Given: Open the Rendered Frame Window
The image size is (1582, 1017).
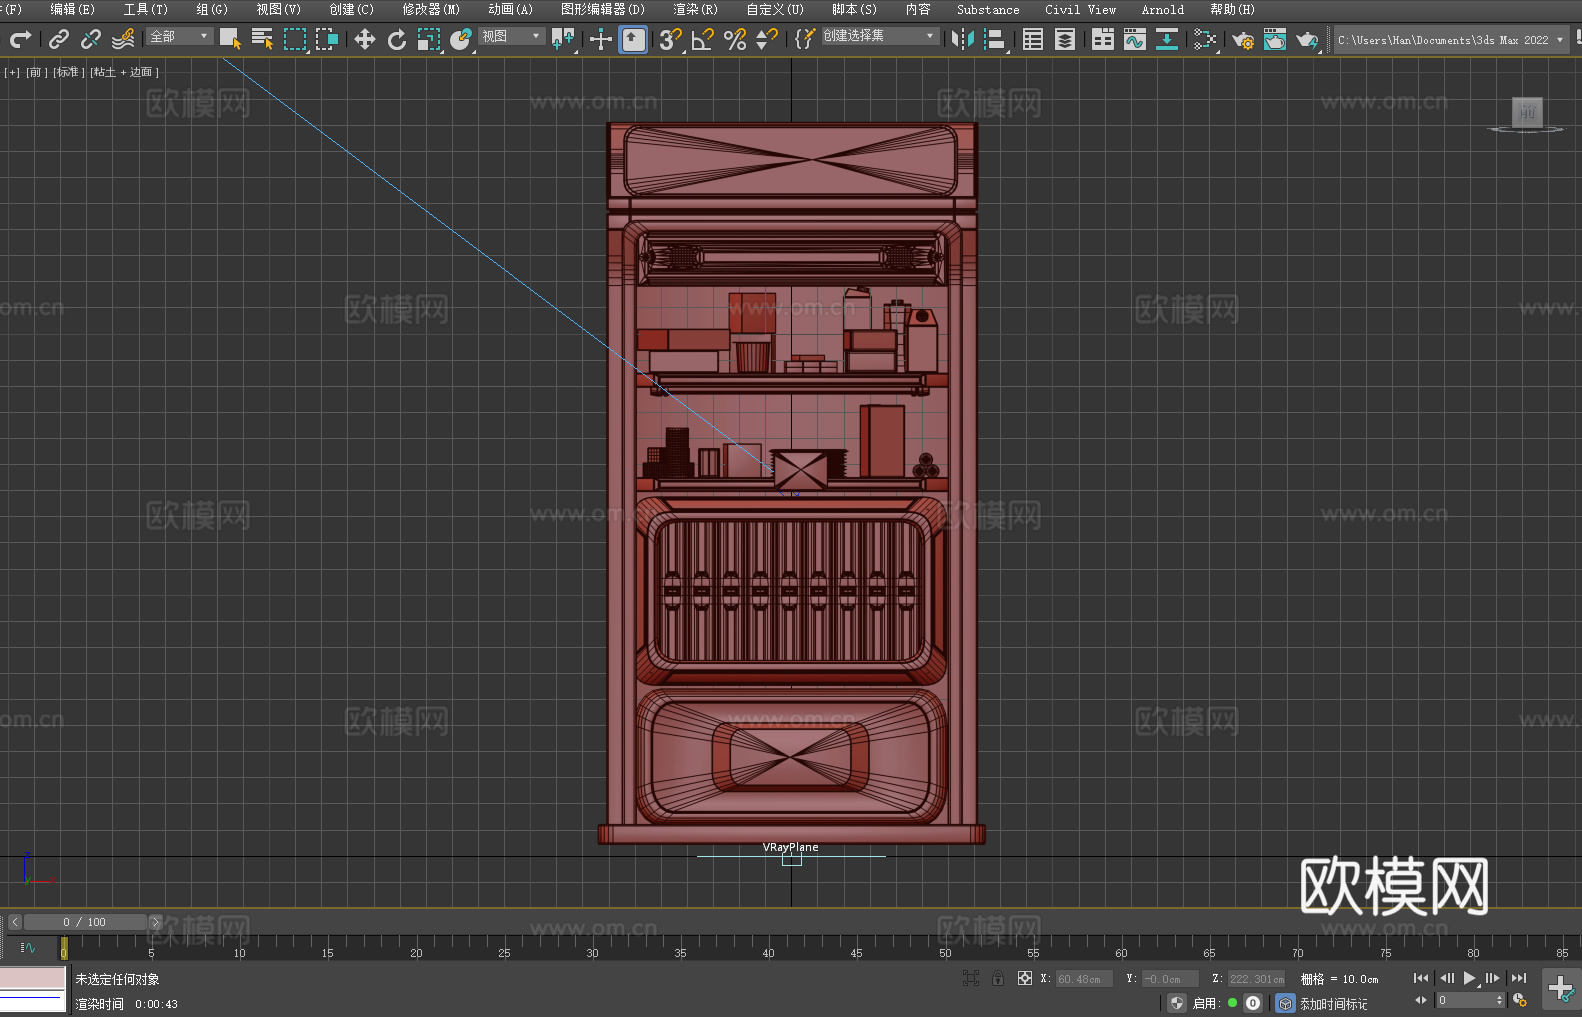Looking at the screenshot, I should [1275, 39].
